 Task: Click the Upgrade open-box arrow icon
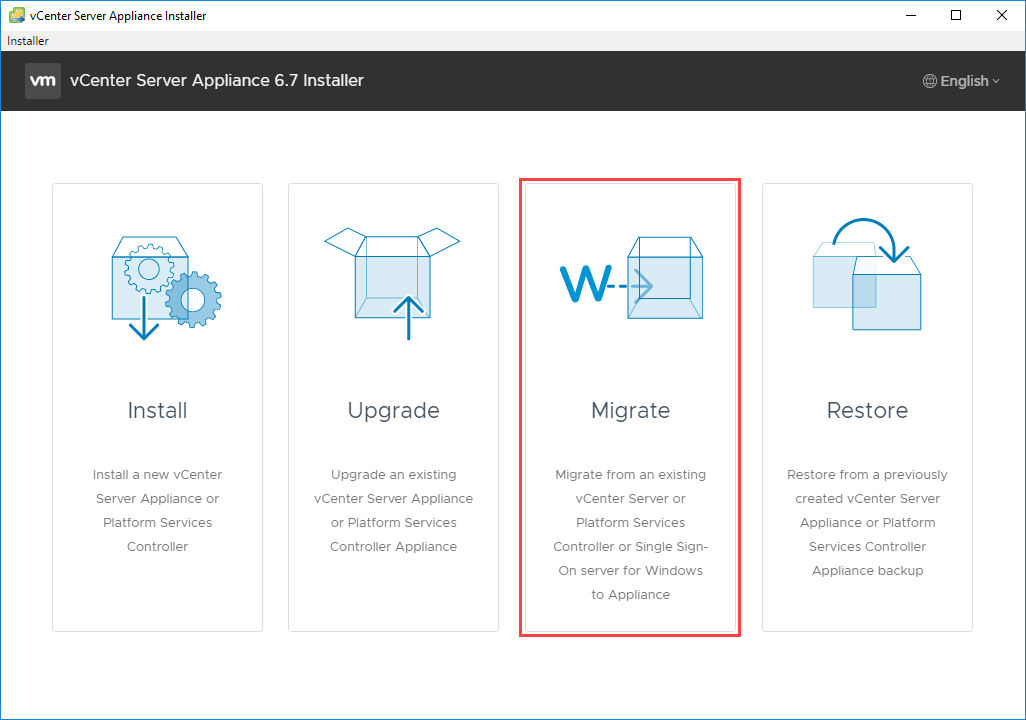(x=393, y=283)
